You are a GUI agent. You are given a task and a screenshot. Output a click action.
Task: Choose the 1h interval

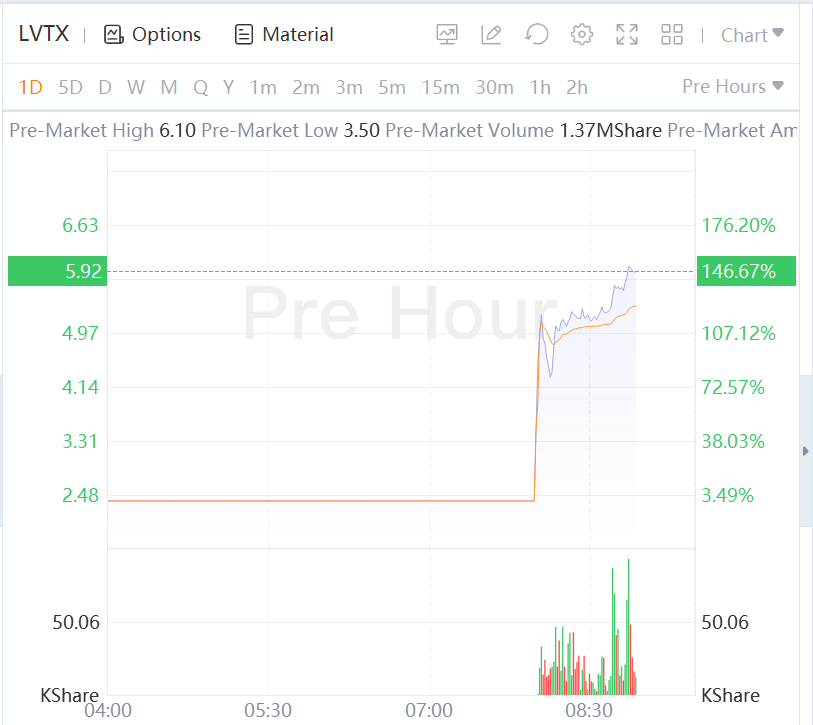pos(540,87)
